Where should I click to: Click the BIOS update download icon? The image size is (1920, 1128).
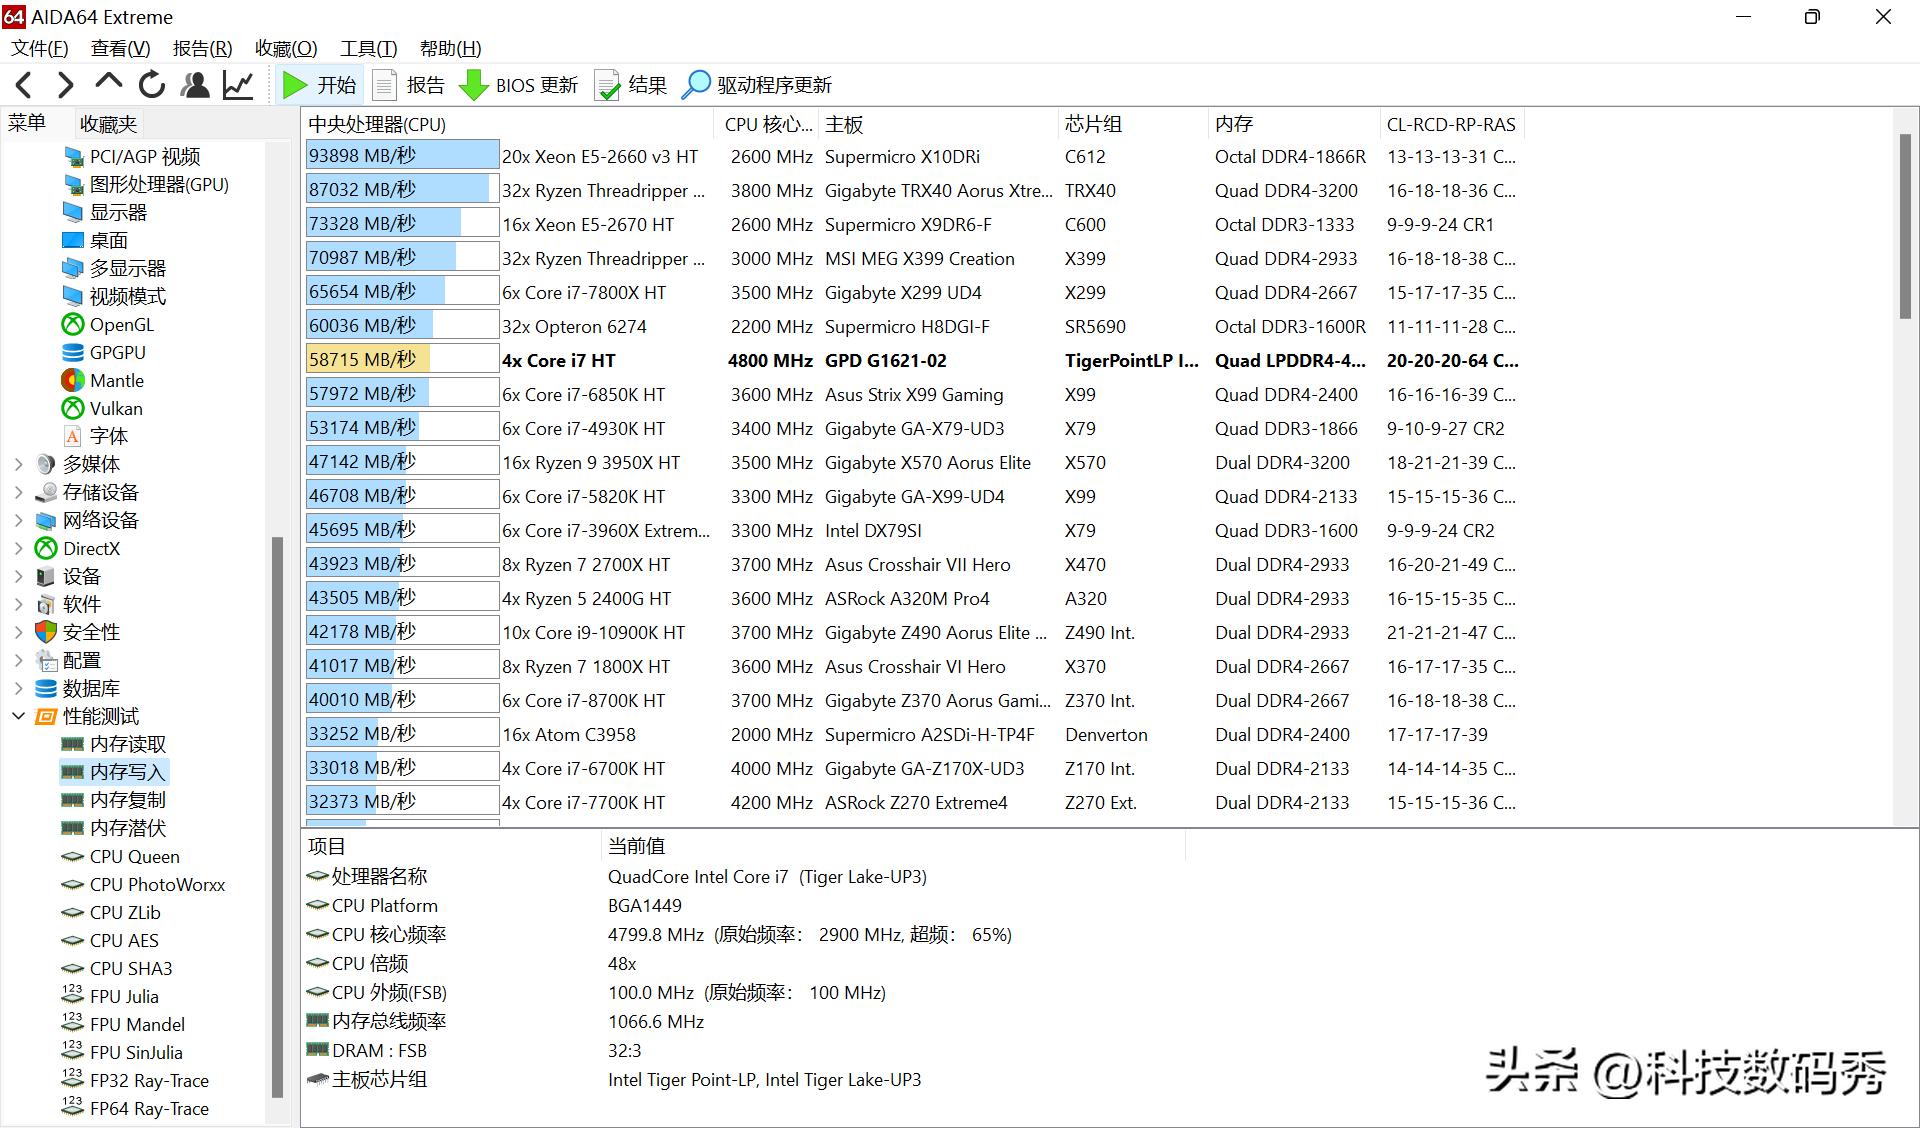point(474,85)
